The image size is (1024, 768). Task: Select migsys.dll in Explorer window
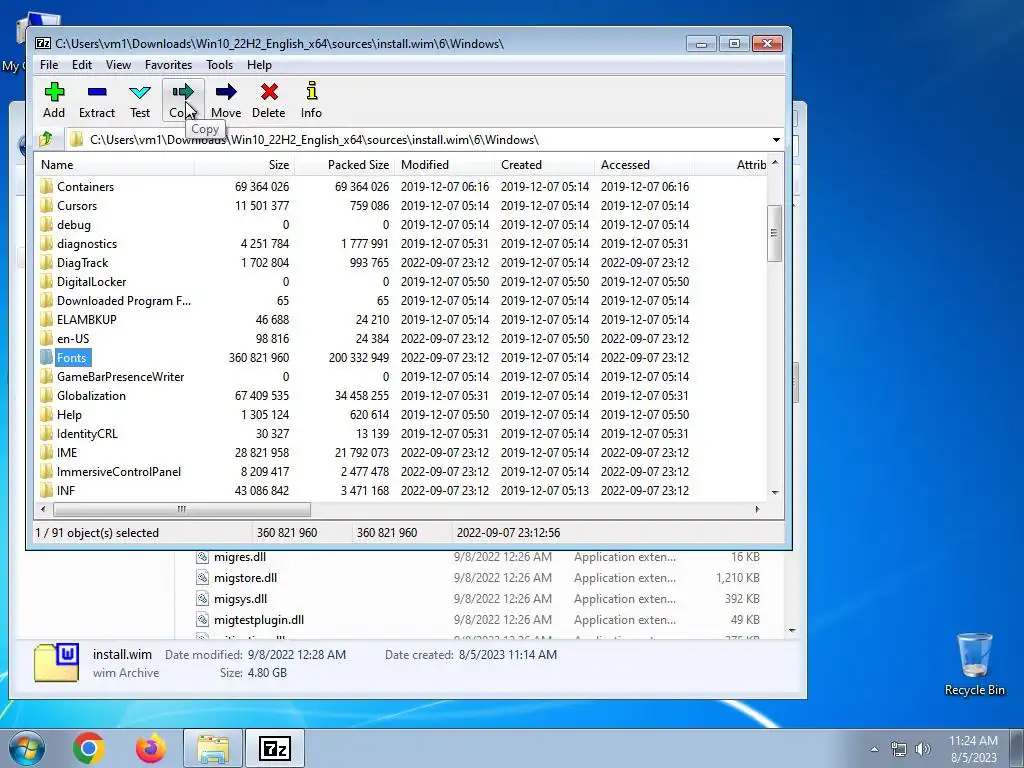[240, 598]
